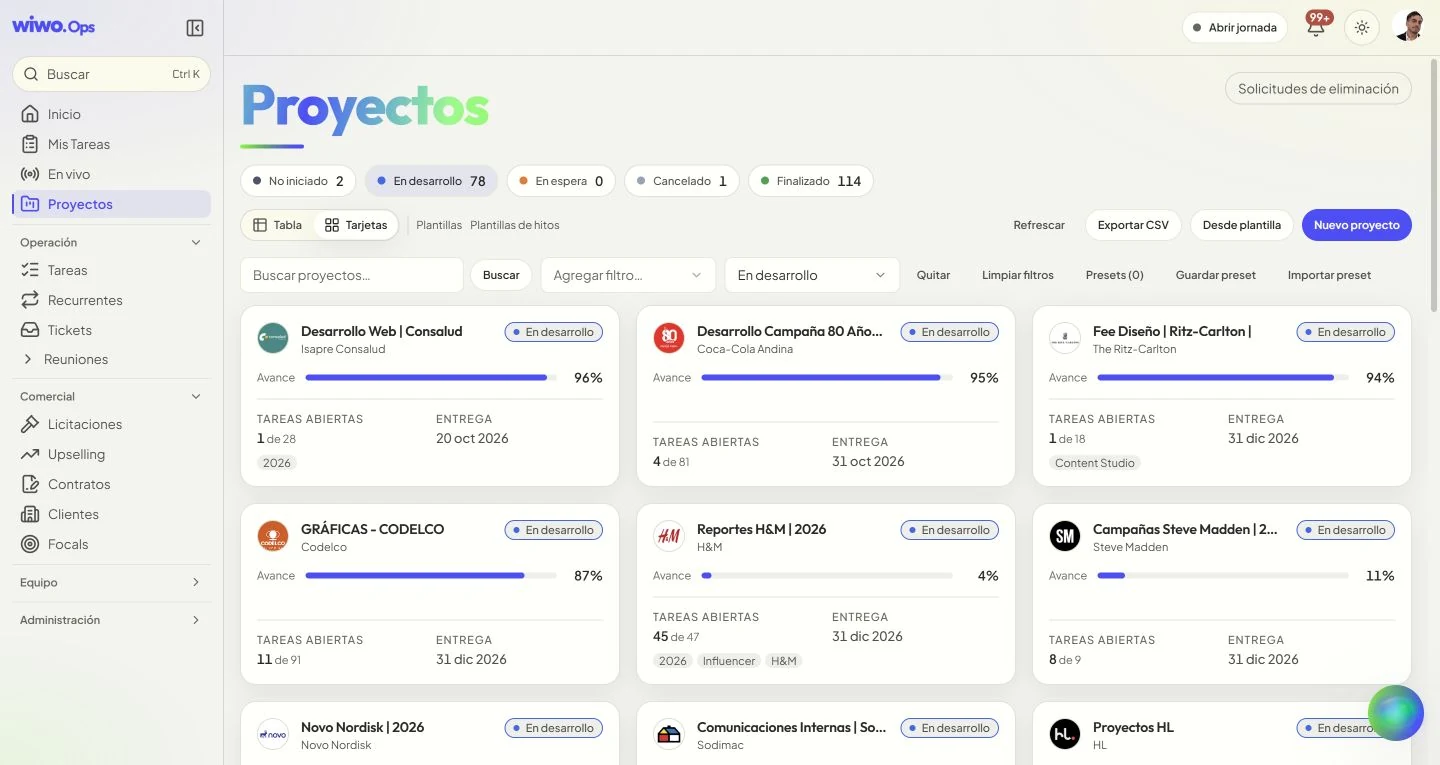Image resolution: width=1440 pixels, height=765 pixels.
Task: Click the Isapre Consalud project logo
Action: 273,339
